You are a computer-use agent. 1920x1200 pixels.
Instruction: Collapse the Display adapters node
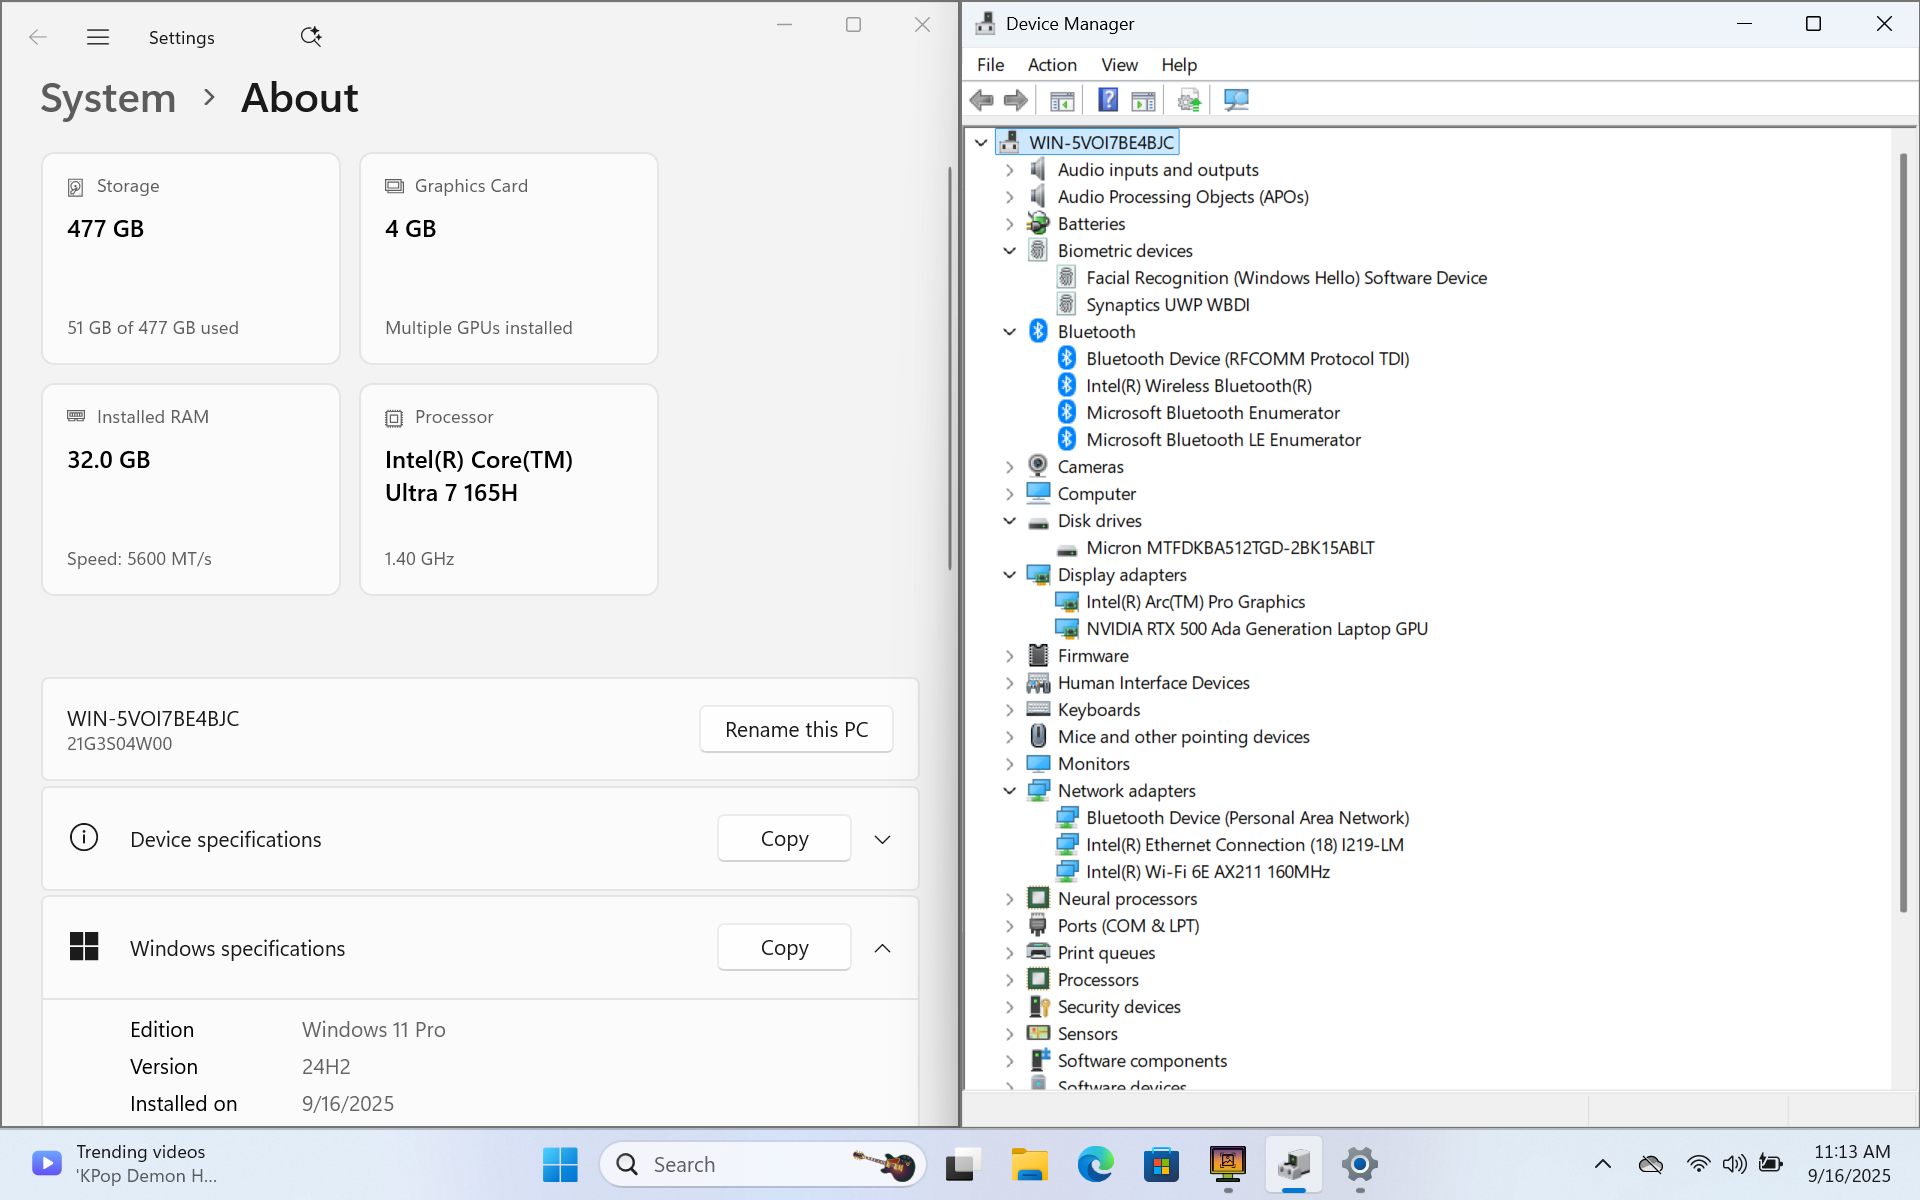point(1009,575)
